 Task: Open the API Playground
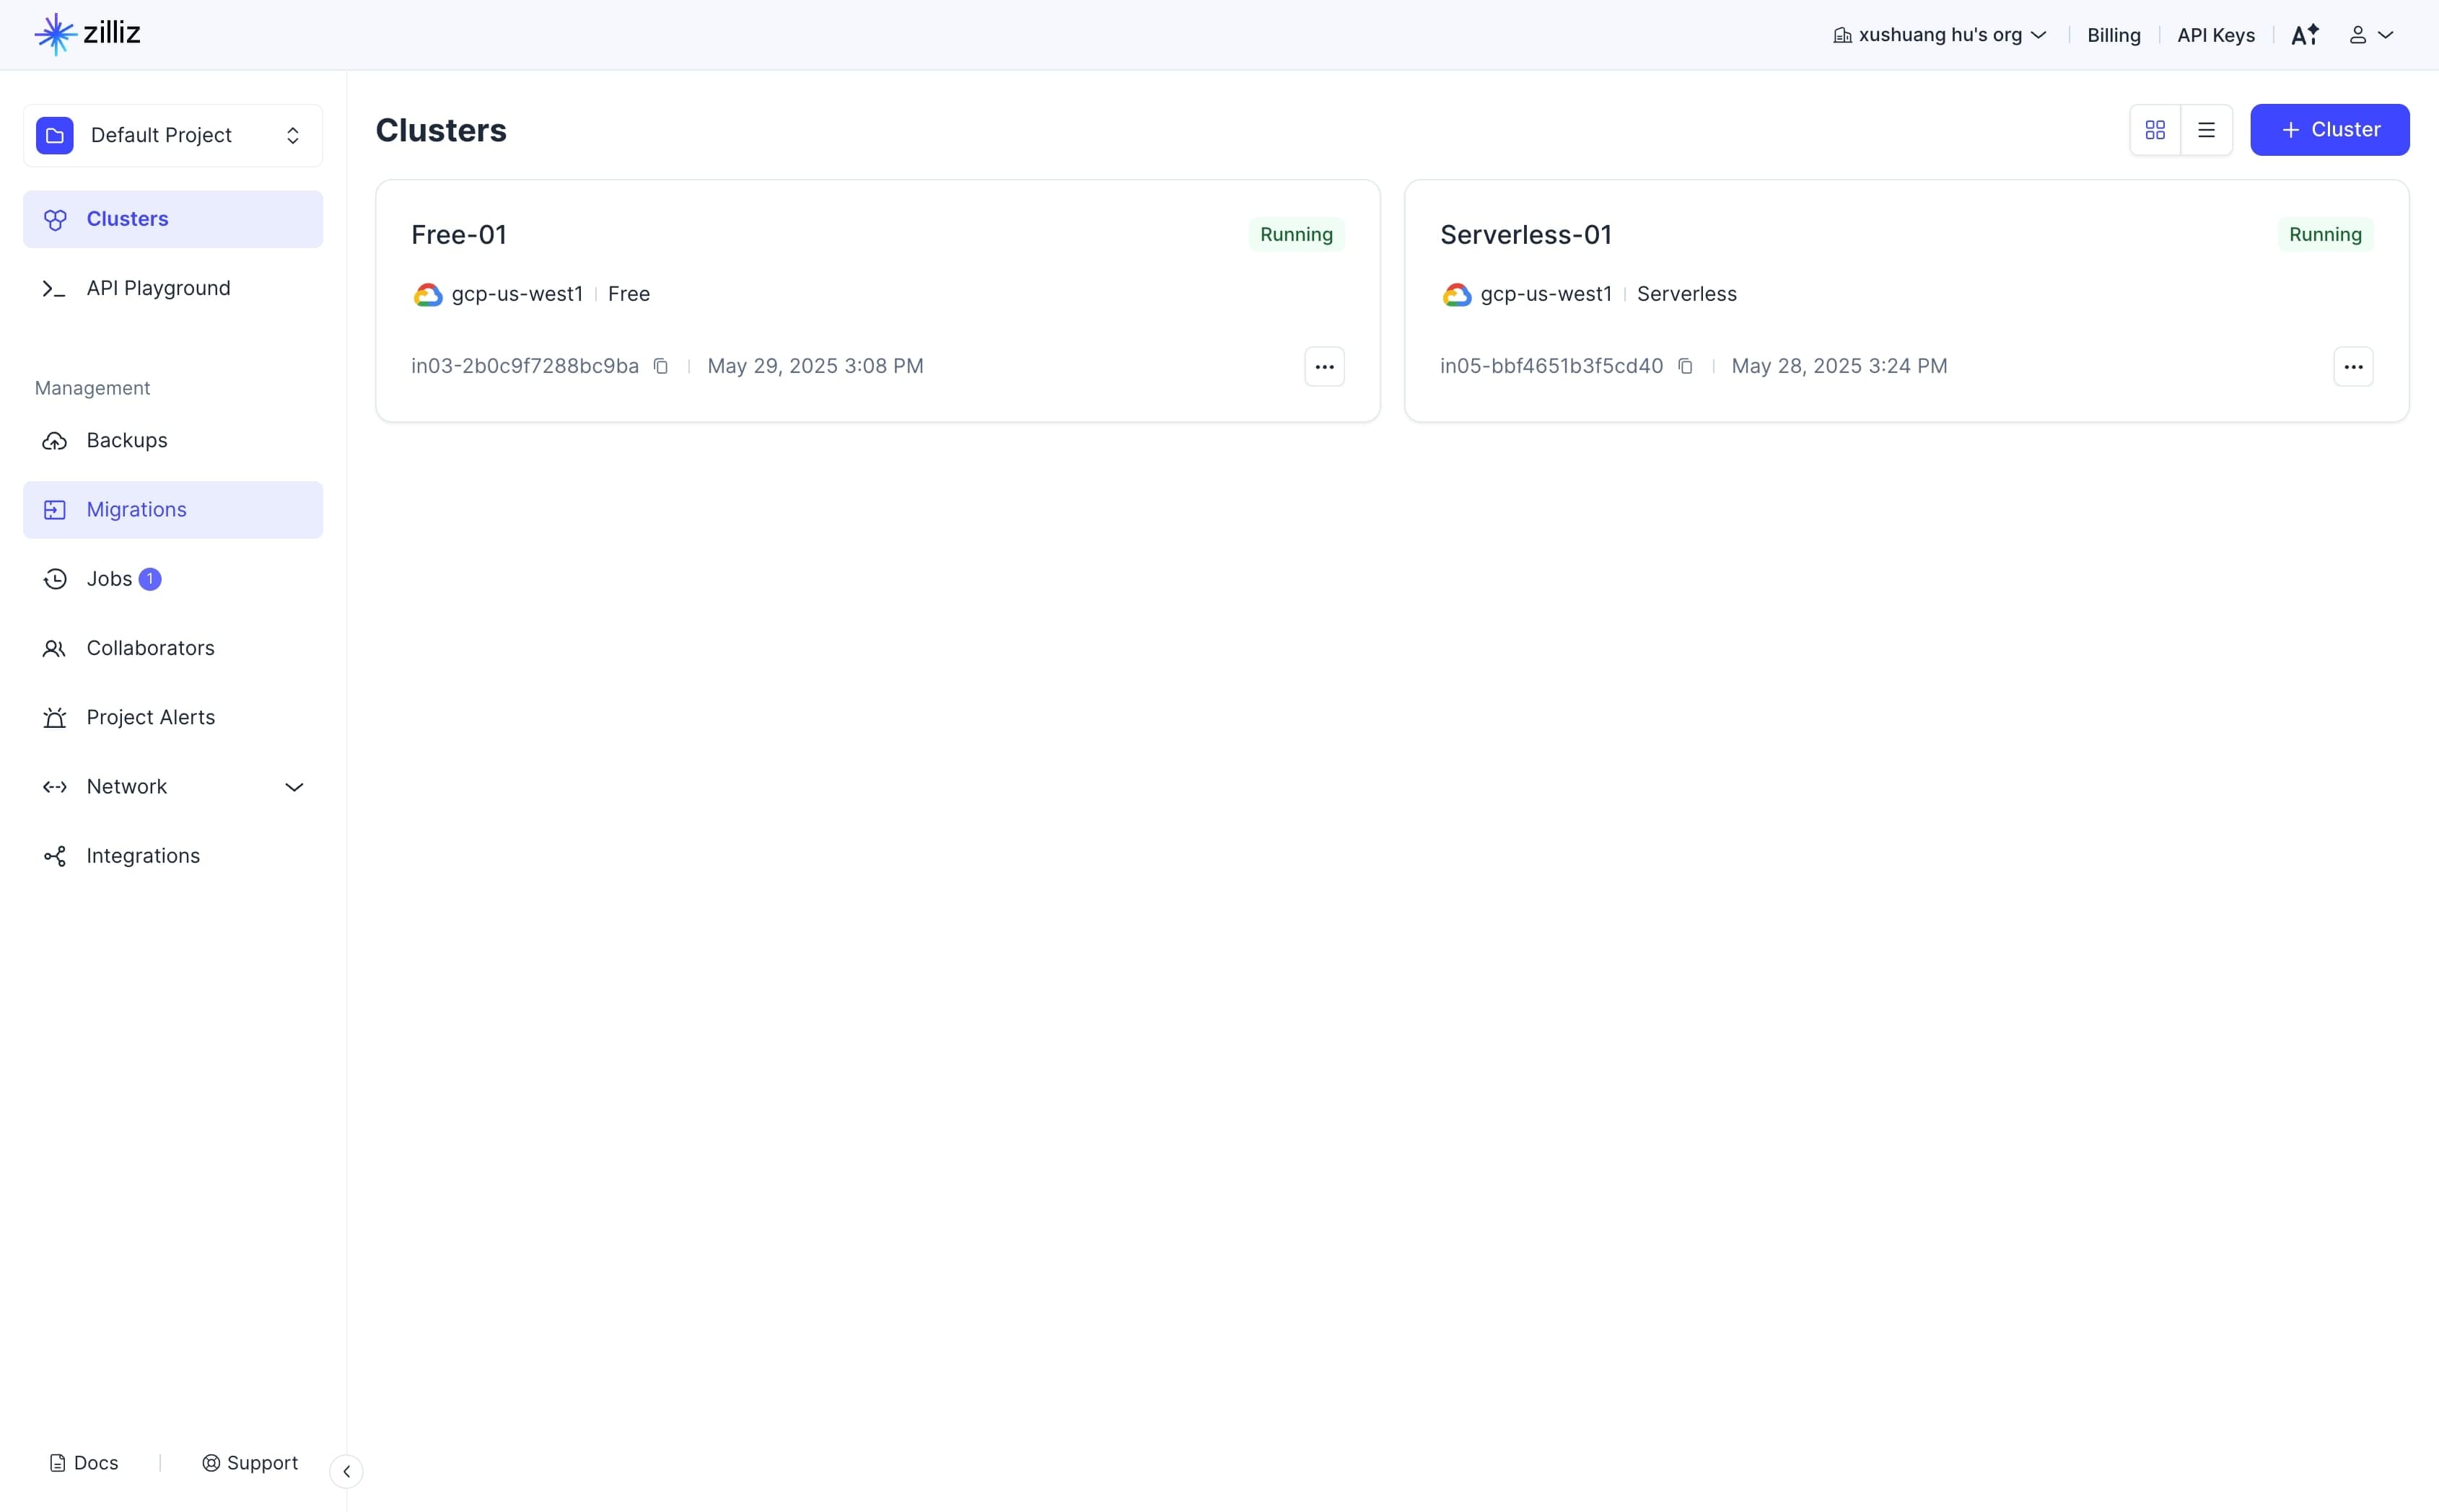pos(173,288)
